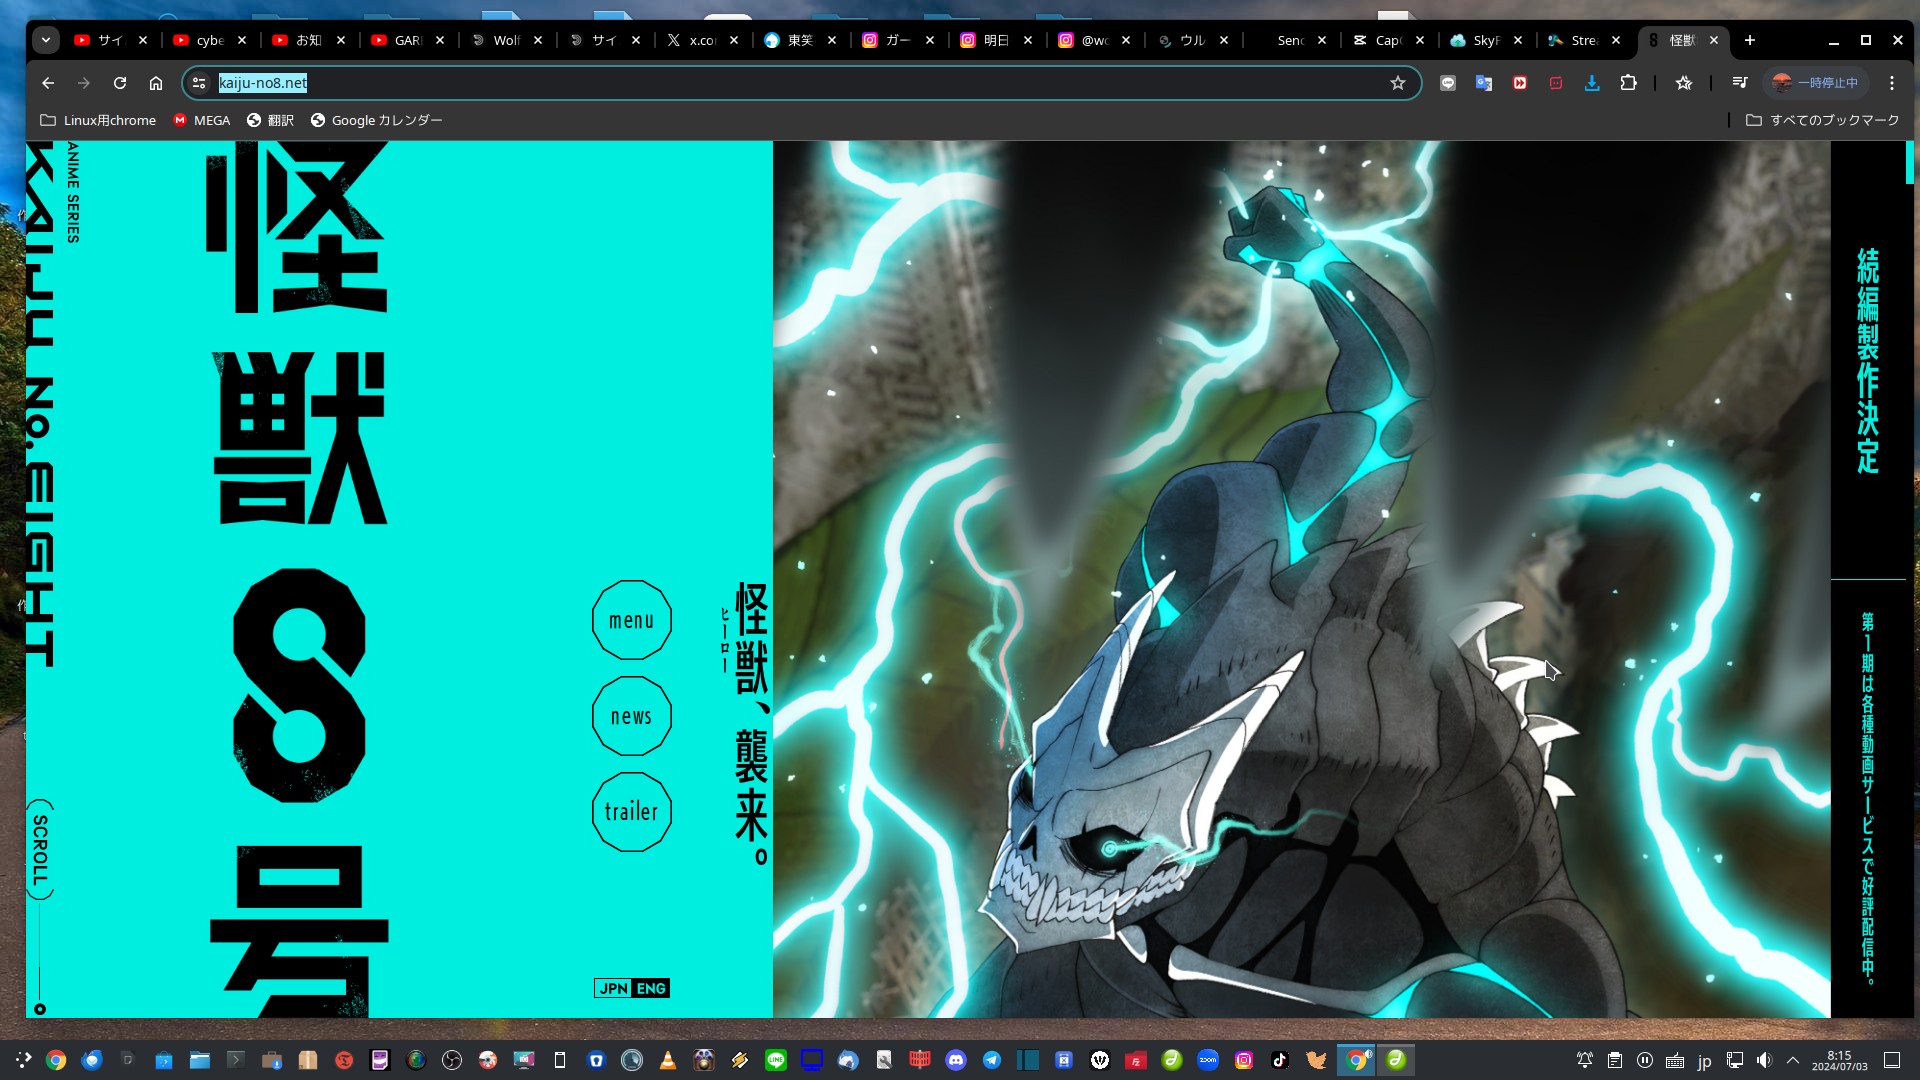Screen dimensions: 1920x1080
Task: Click the octagonal menu button
Action: tap(631, 620)
